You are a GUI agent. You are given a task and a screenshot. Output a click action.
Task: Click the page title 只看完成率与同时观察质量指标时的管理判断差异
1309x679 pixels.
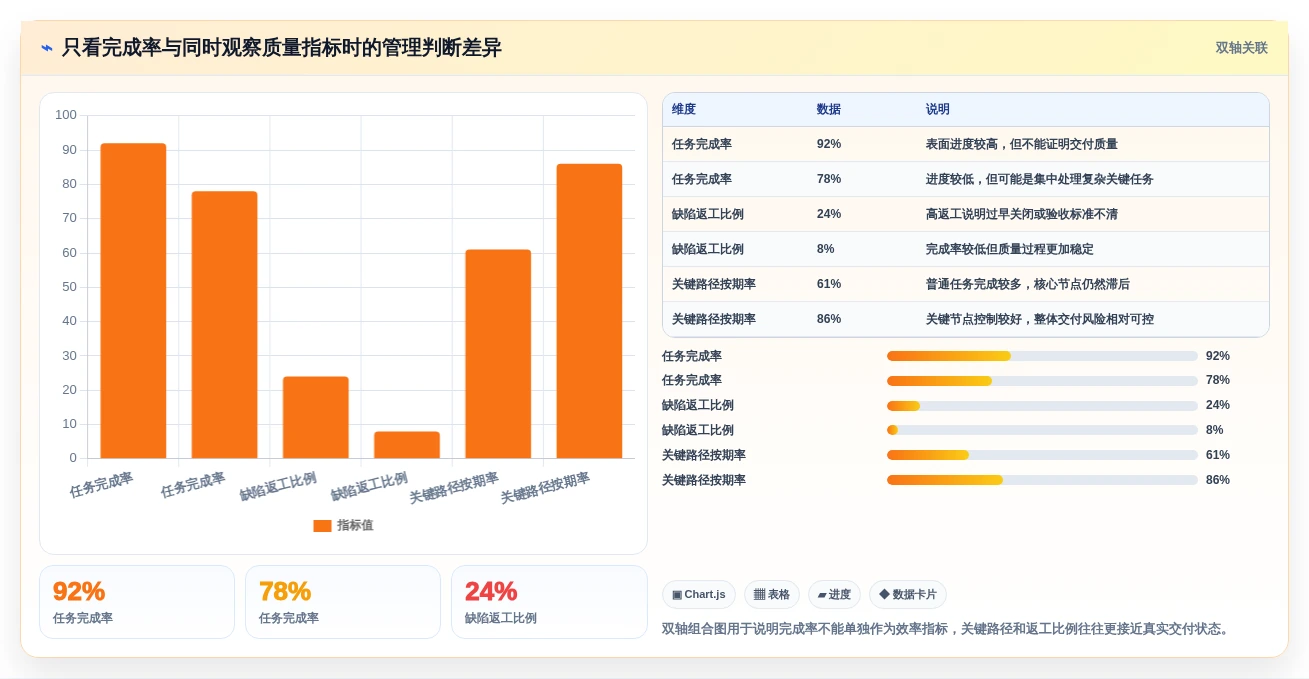click(x=282, y=48)
